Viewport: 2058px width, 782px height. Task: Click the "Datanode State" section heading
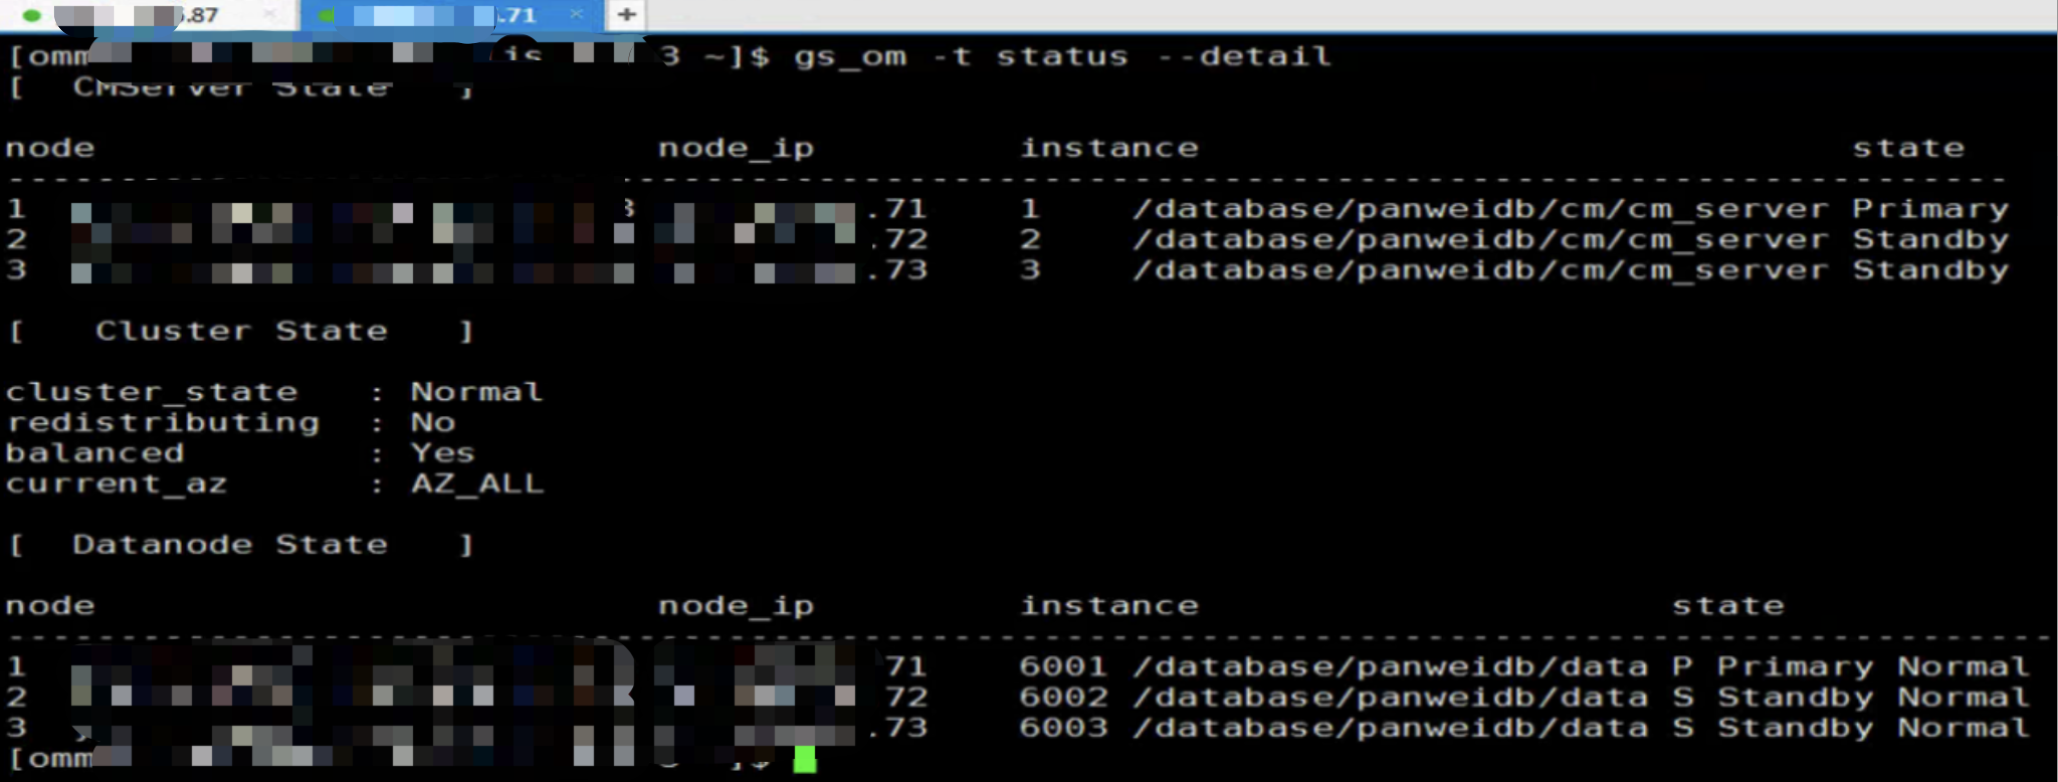click(230, 545)
